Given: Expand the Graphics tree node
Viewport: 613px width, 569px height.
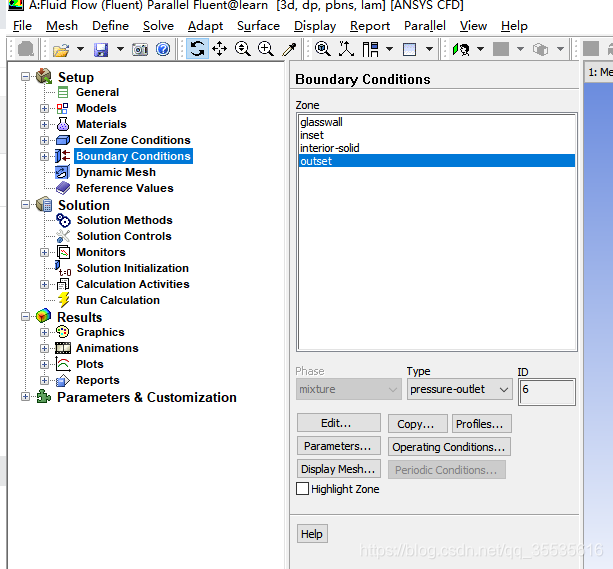Looking at the screenshot, I should [44, 332].
